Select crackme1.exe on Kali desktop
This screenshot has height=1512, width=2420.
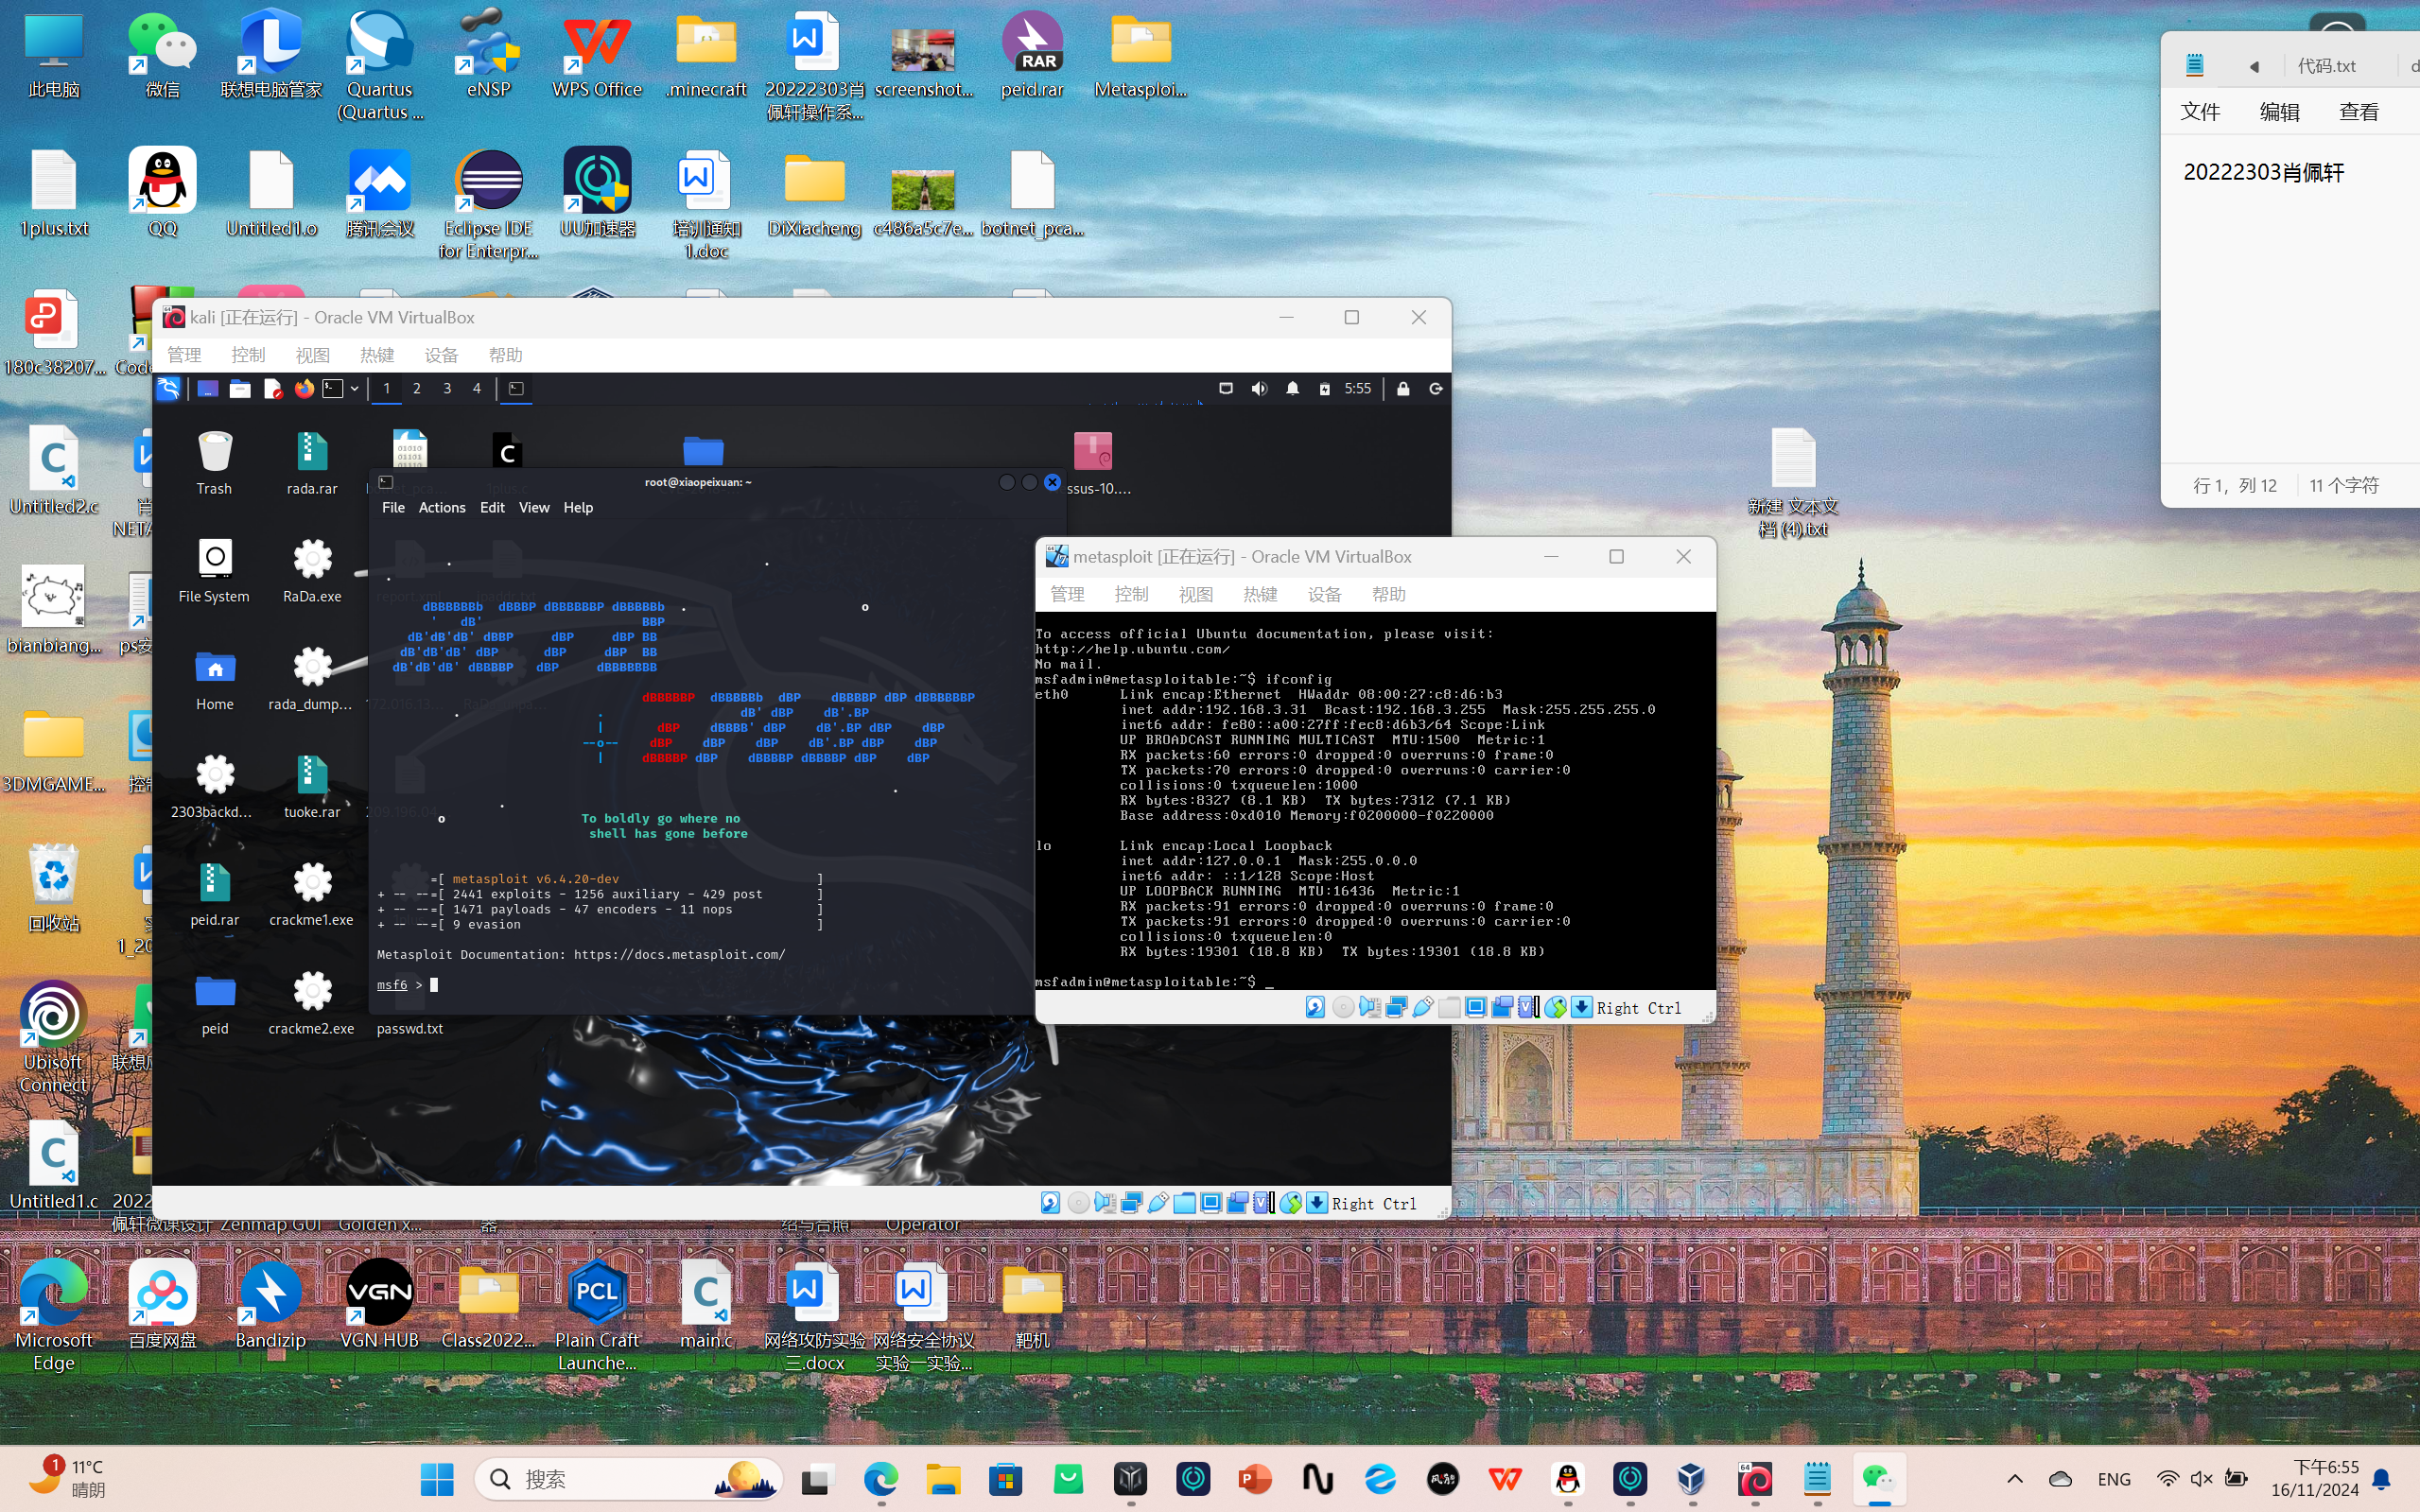tap(312, 894)
